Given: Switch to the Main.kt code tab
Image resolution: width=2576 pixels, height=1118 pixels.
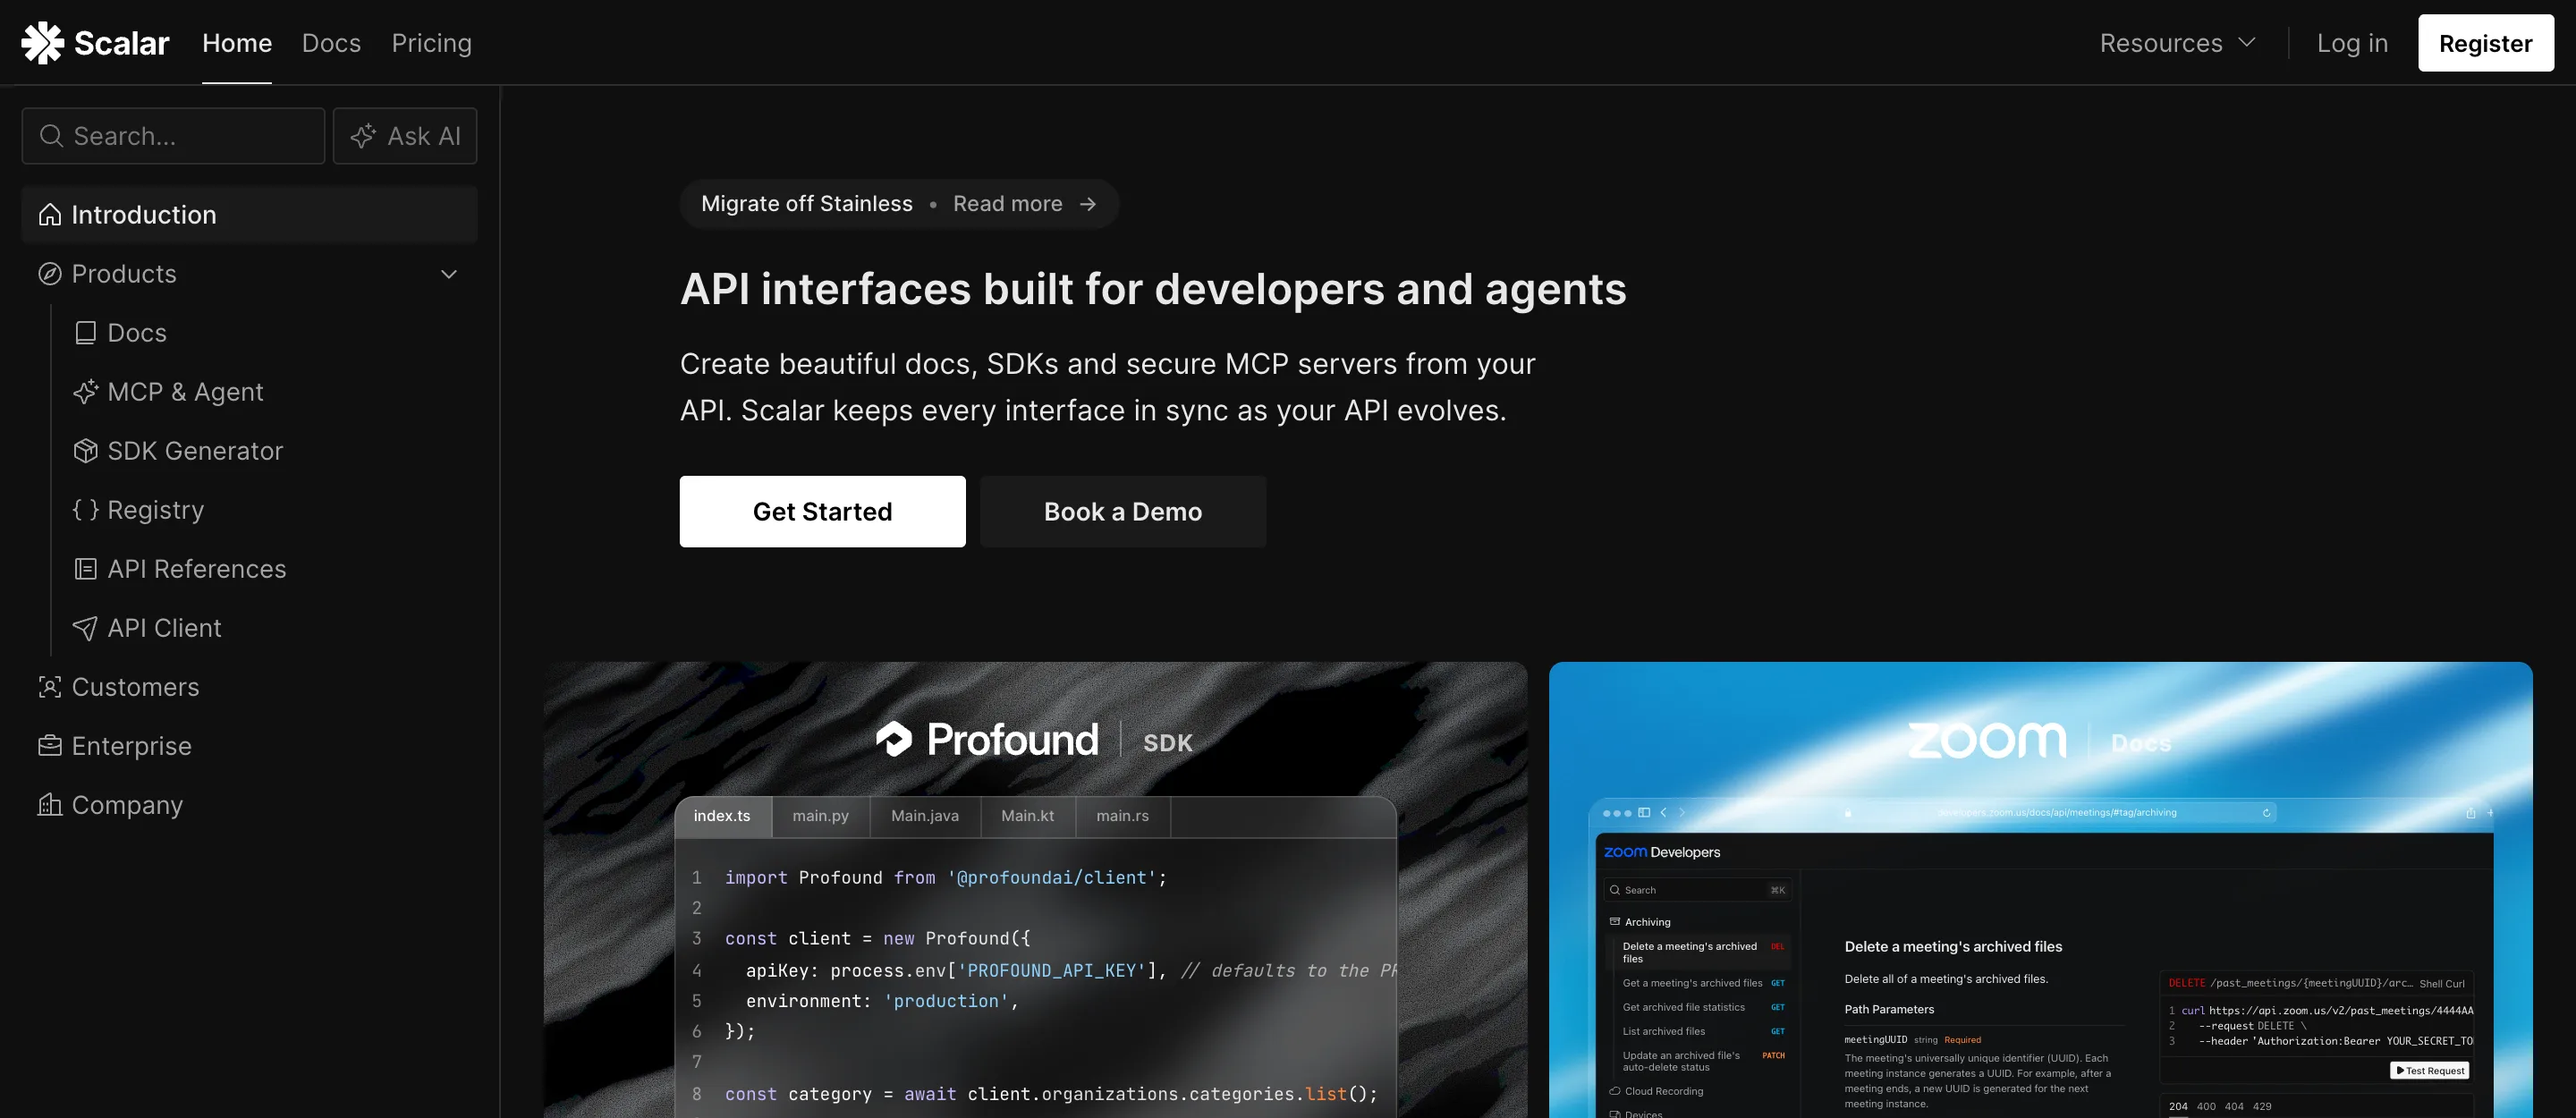Looking at the screenshot, I should [1028, 816].
